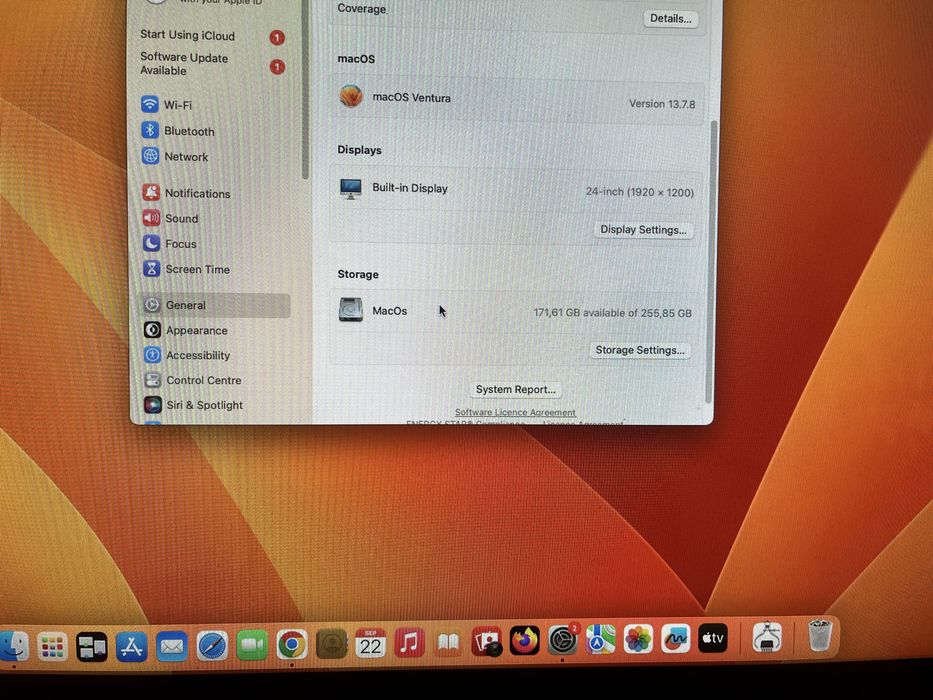Viewport: 933px width, 700px height.
Task: Open Software Update Available notice
Action: click(x=212, y=64)
